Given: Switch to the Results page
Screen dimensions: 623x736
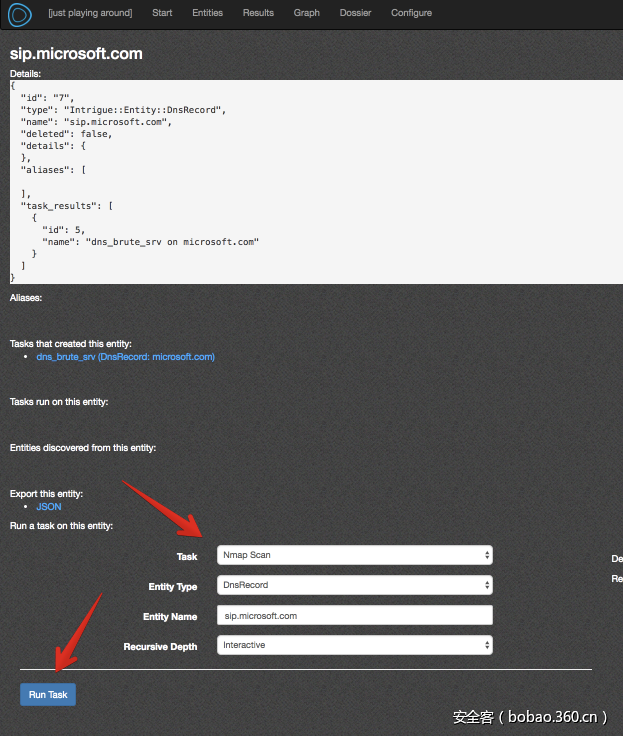Looking at the screenshot, I should tap(258, 13).
